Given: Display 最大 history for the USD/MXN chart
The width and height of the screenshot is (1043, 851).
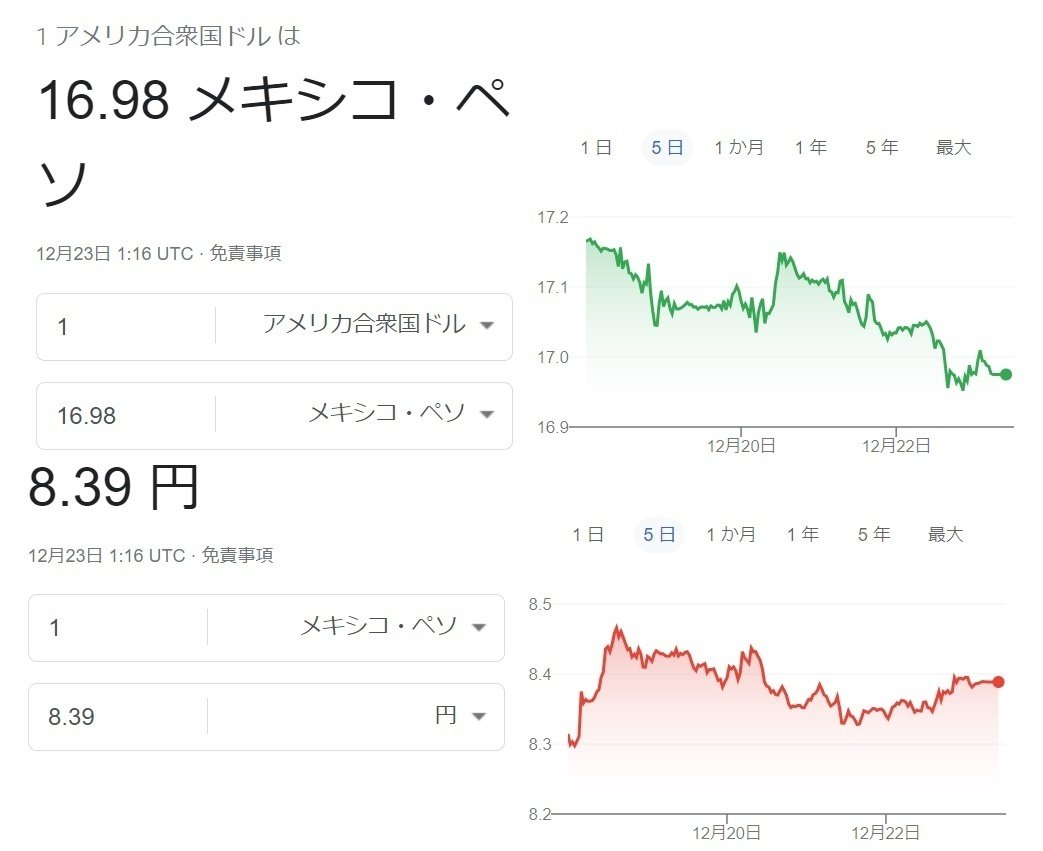Looking at the screenshot, I should click(953, 146).
